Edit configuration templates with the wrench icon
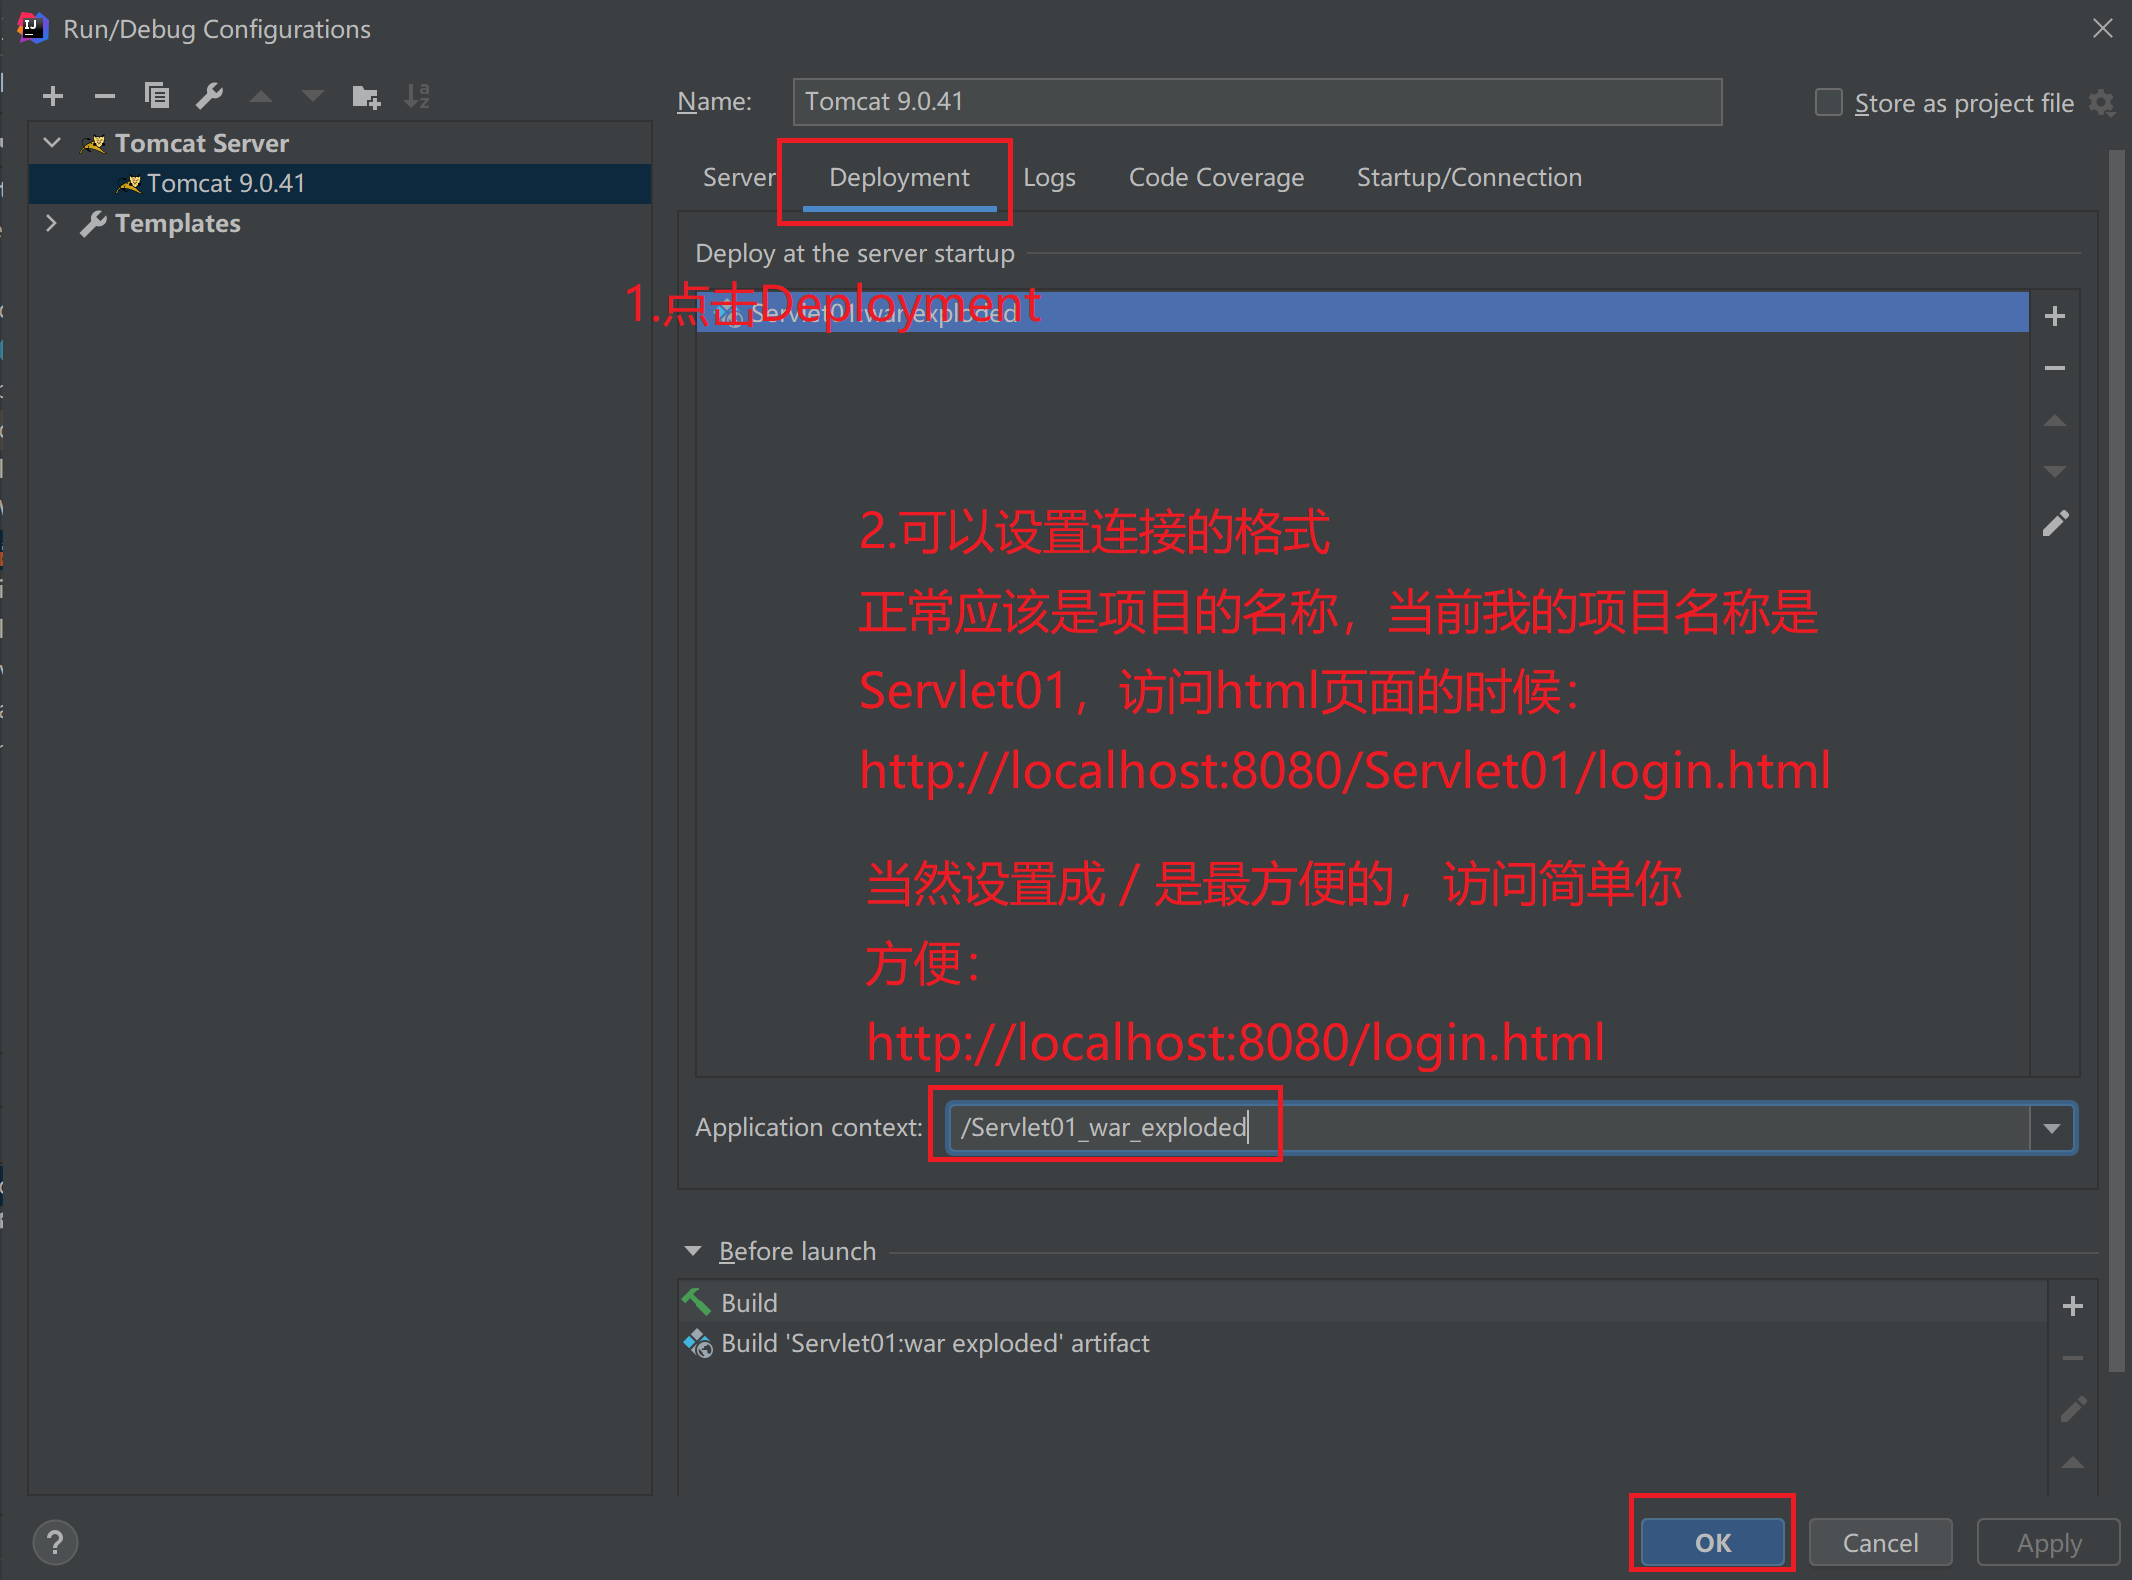This screenshot has width=2132, height=1580. pos(210,96)
